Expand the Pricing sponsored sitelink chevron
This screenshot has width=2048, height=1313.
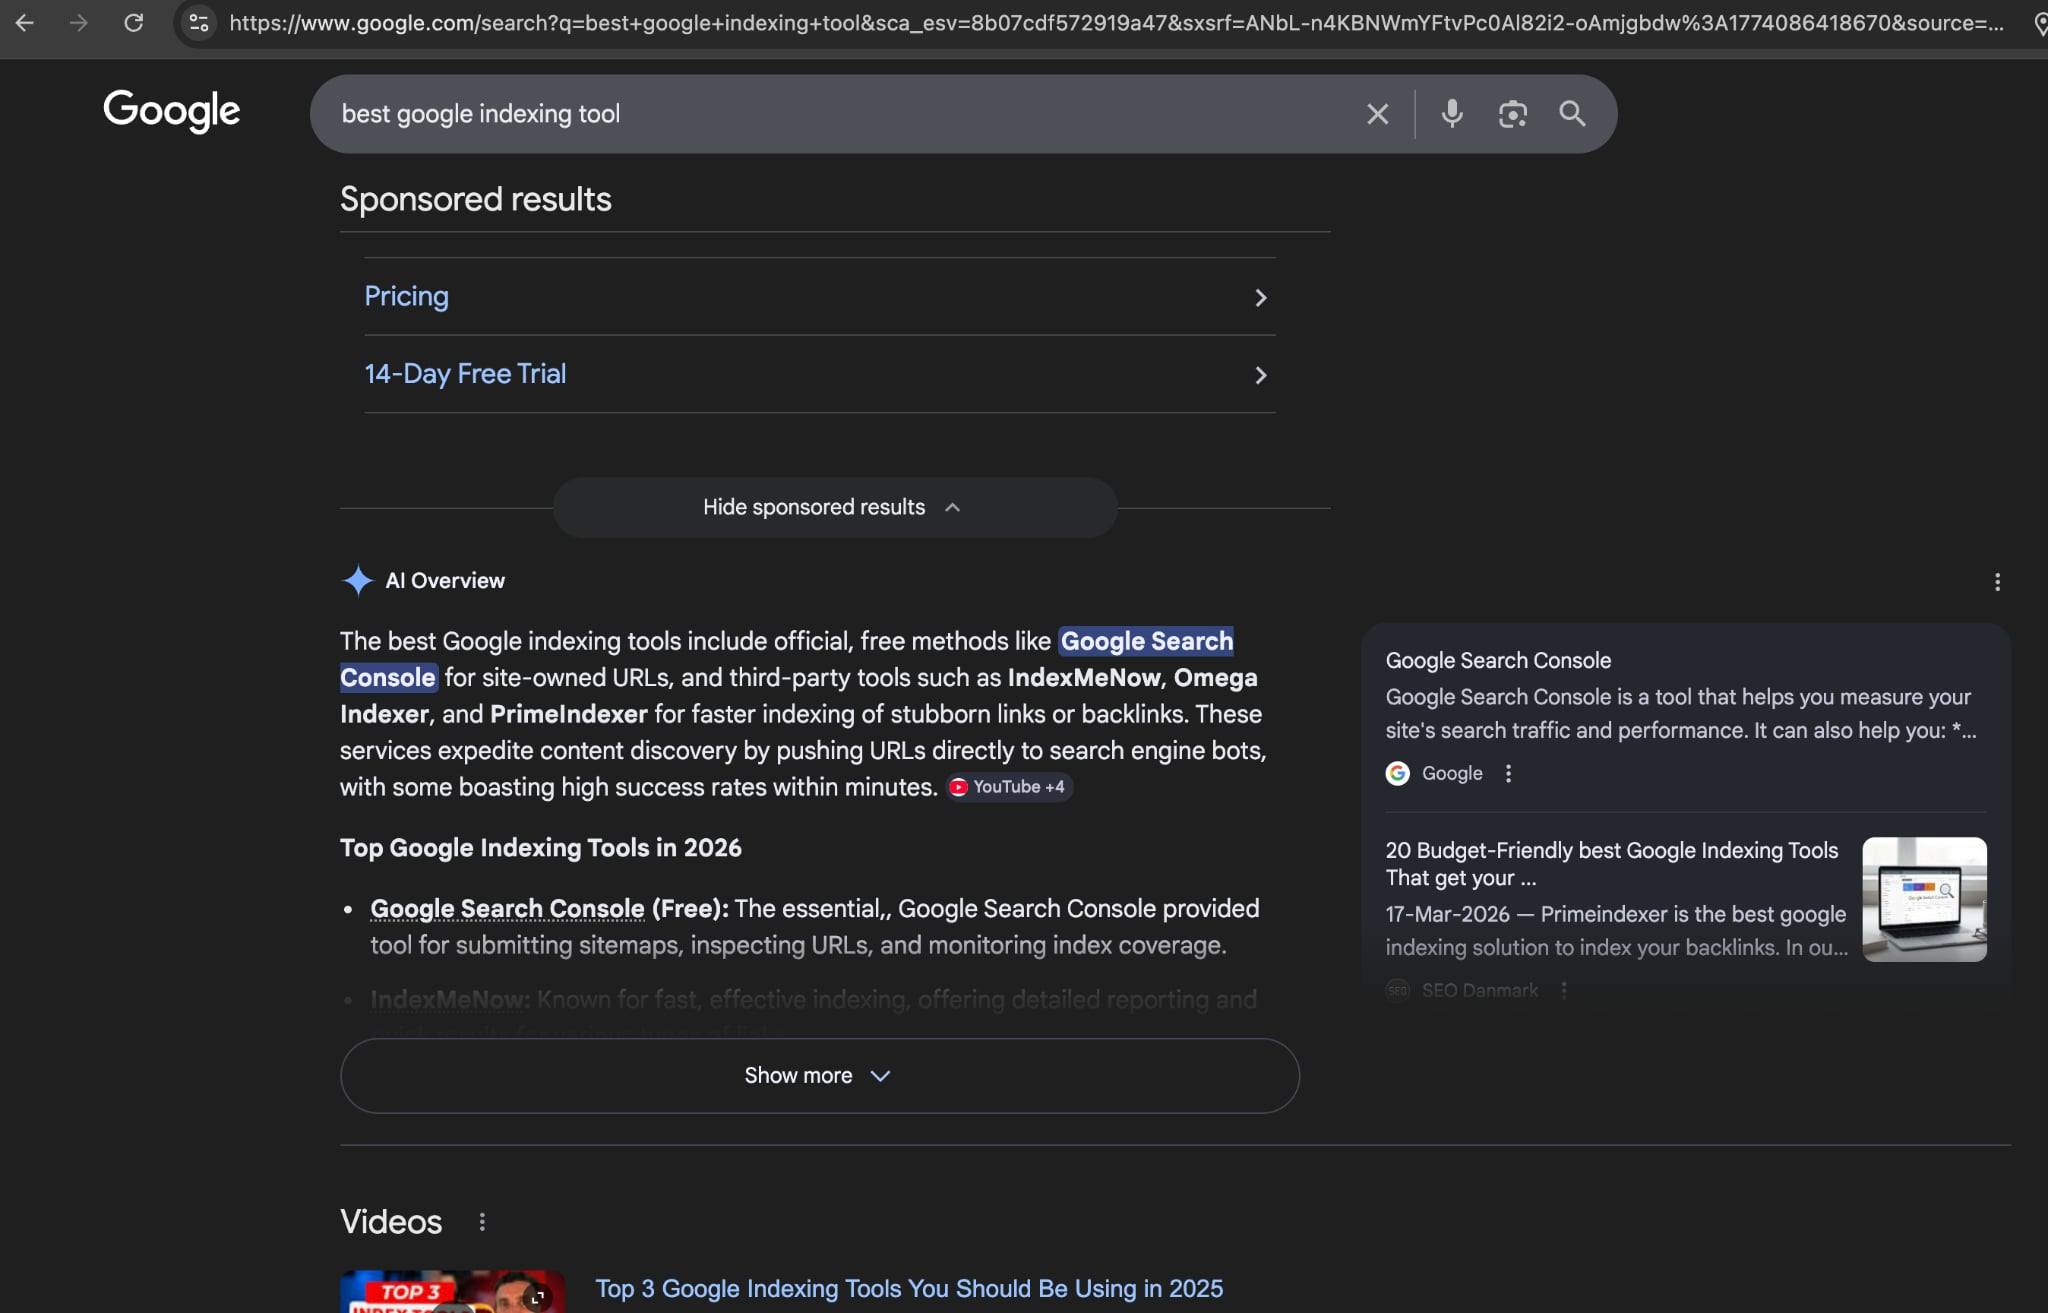click(x=1260, y=298)
